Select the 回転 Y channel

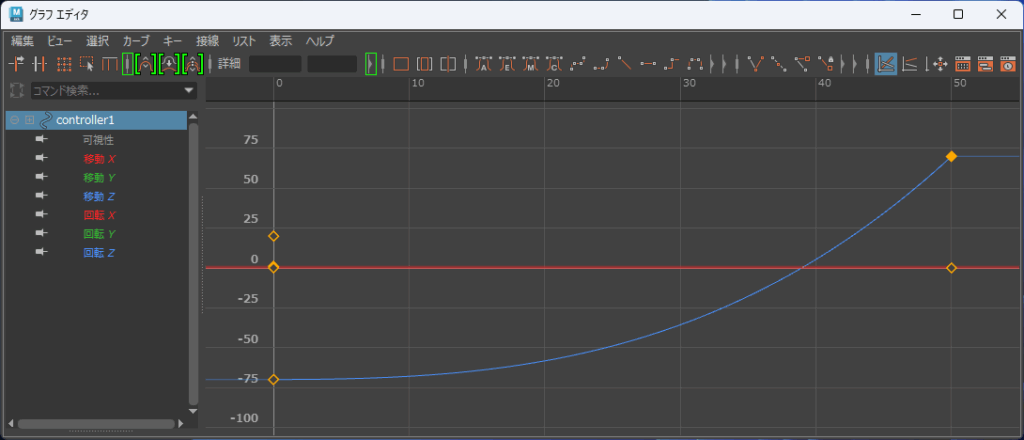[99, 234]
